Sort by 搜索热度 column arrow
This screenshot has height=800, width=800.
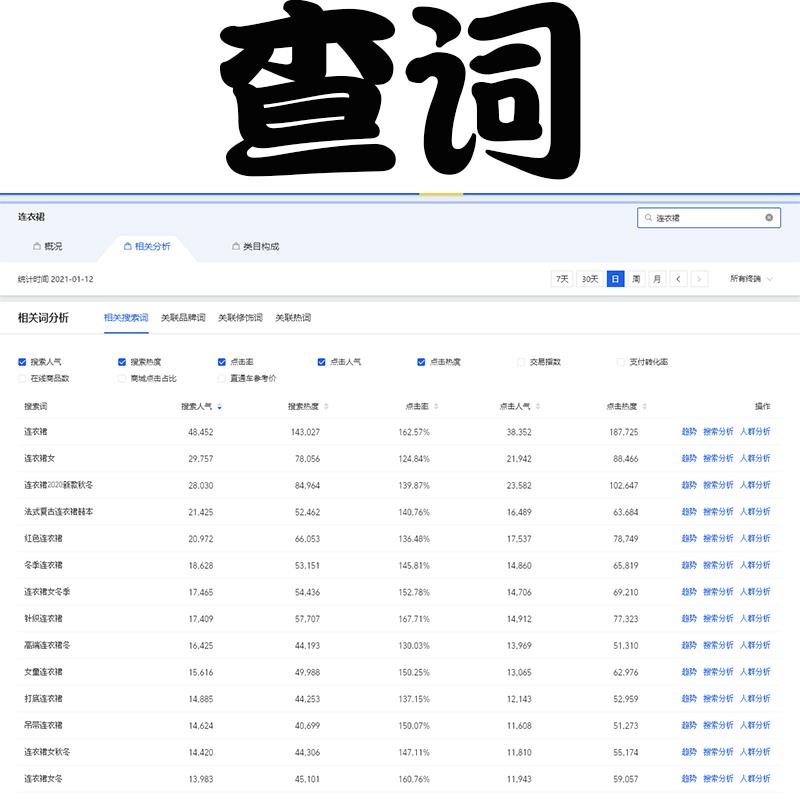[x=326, y=407]
